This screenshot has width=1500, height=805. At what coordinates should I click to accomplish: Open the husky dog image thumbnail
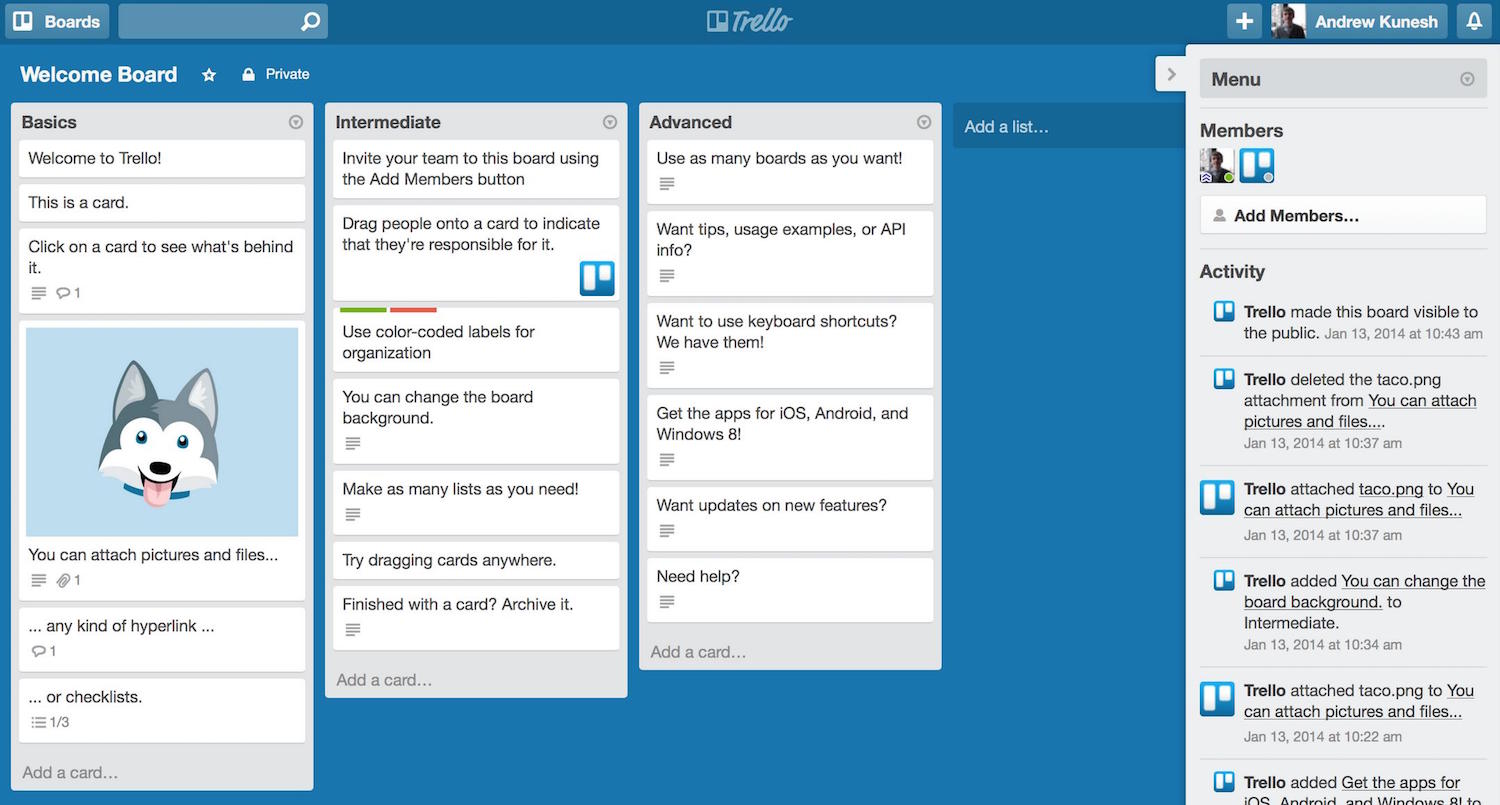(x=162, y=432)
